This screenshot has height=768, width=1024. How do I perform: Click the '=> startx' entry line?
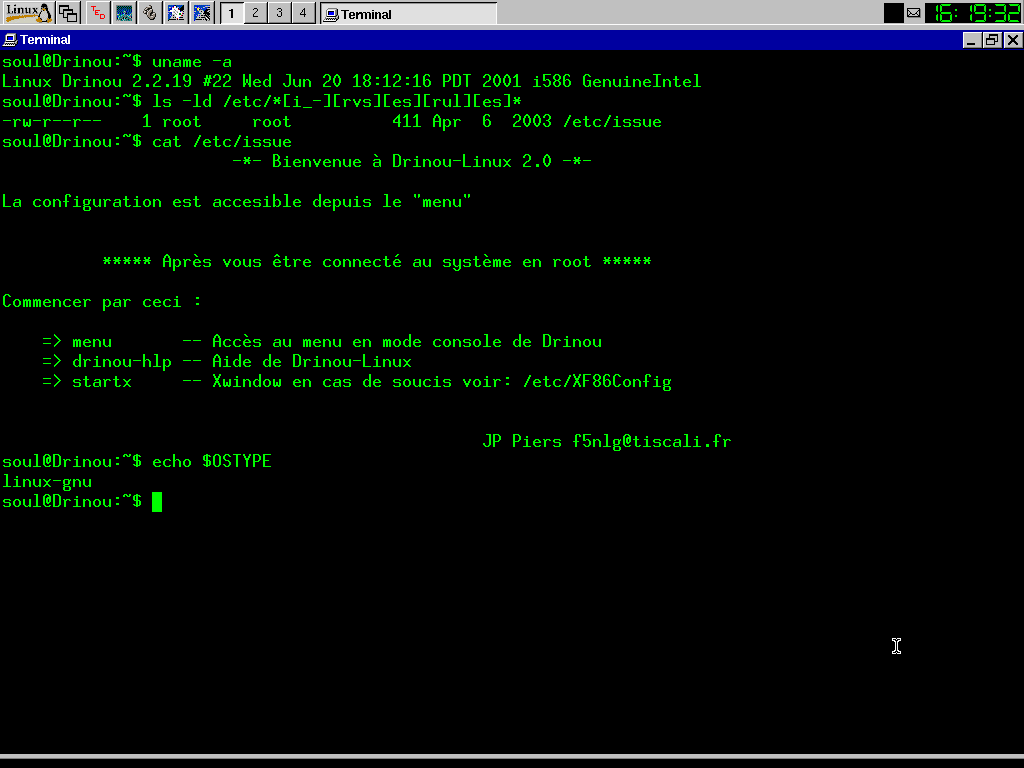[357, 382]
